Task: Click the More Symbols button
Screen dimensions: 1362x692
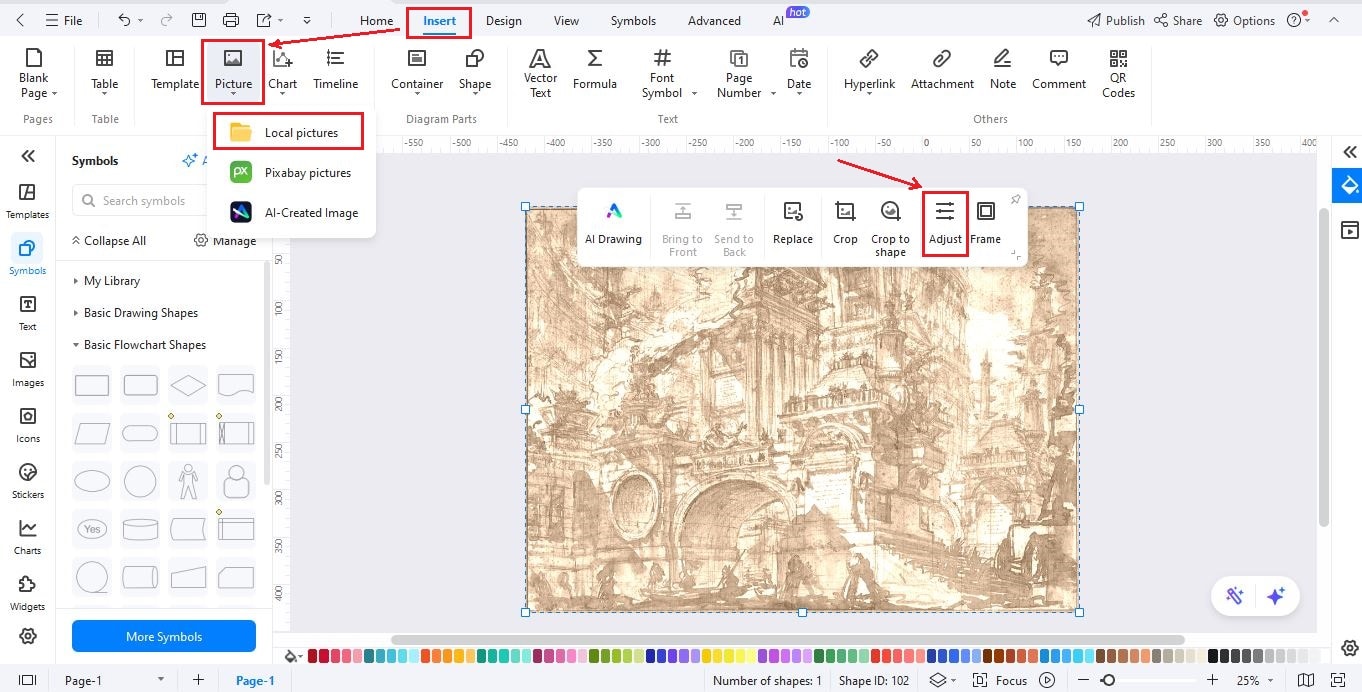Action: (164, 637)
